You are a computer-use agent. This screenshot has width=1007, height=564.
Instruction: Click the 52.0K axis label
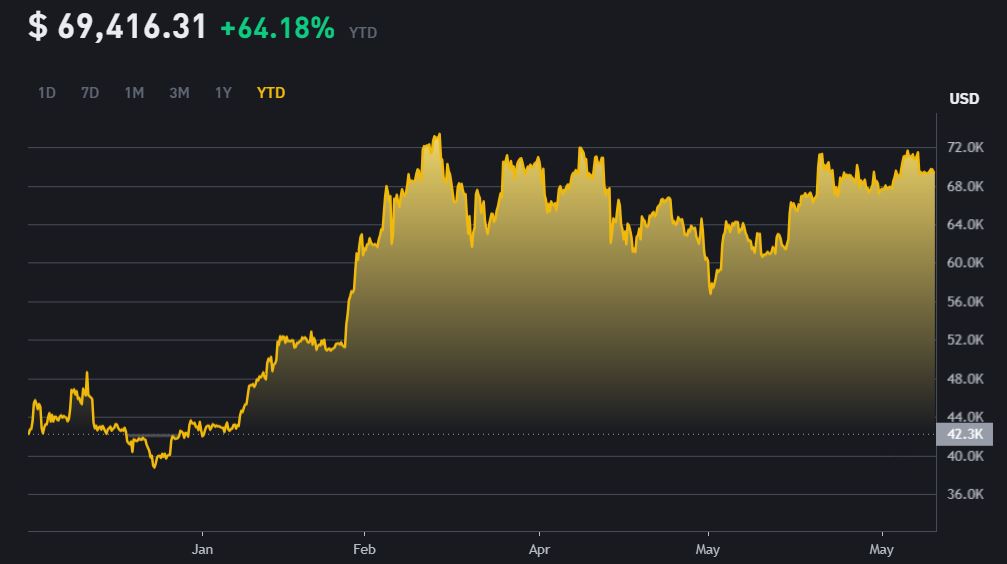(x=965, y=339)
